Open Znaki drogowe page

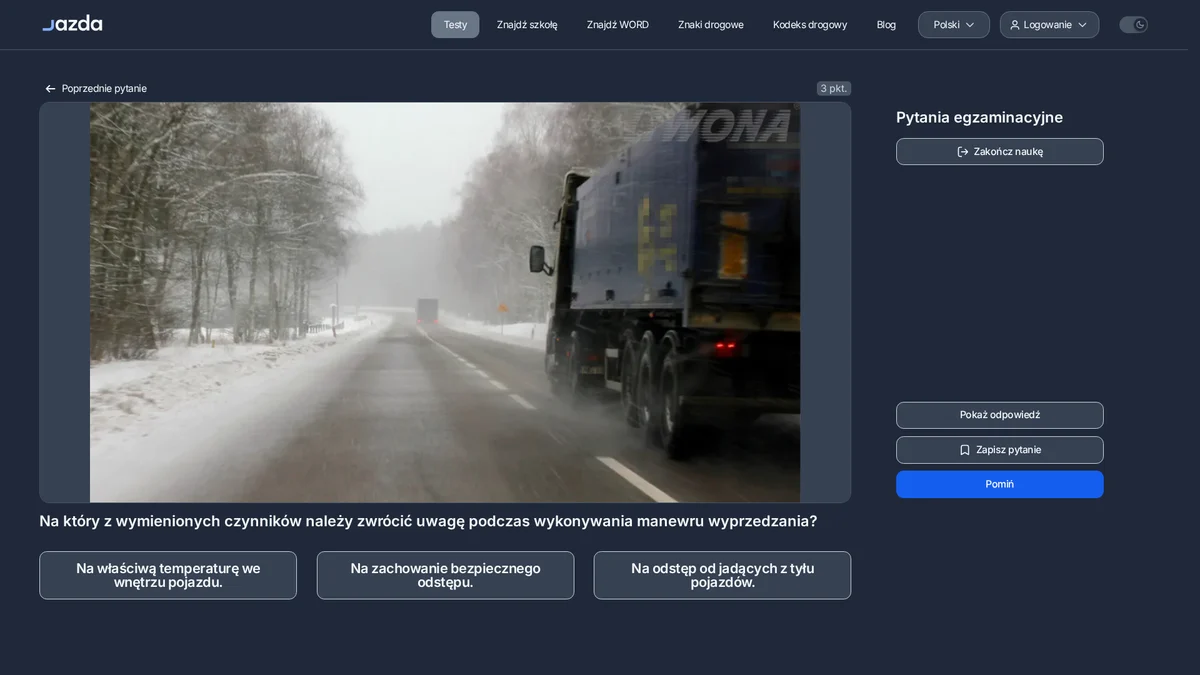coord(711,25)
